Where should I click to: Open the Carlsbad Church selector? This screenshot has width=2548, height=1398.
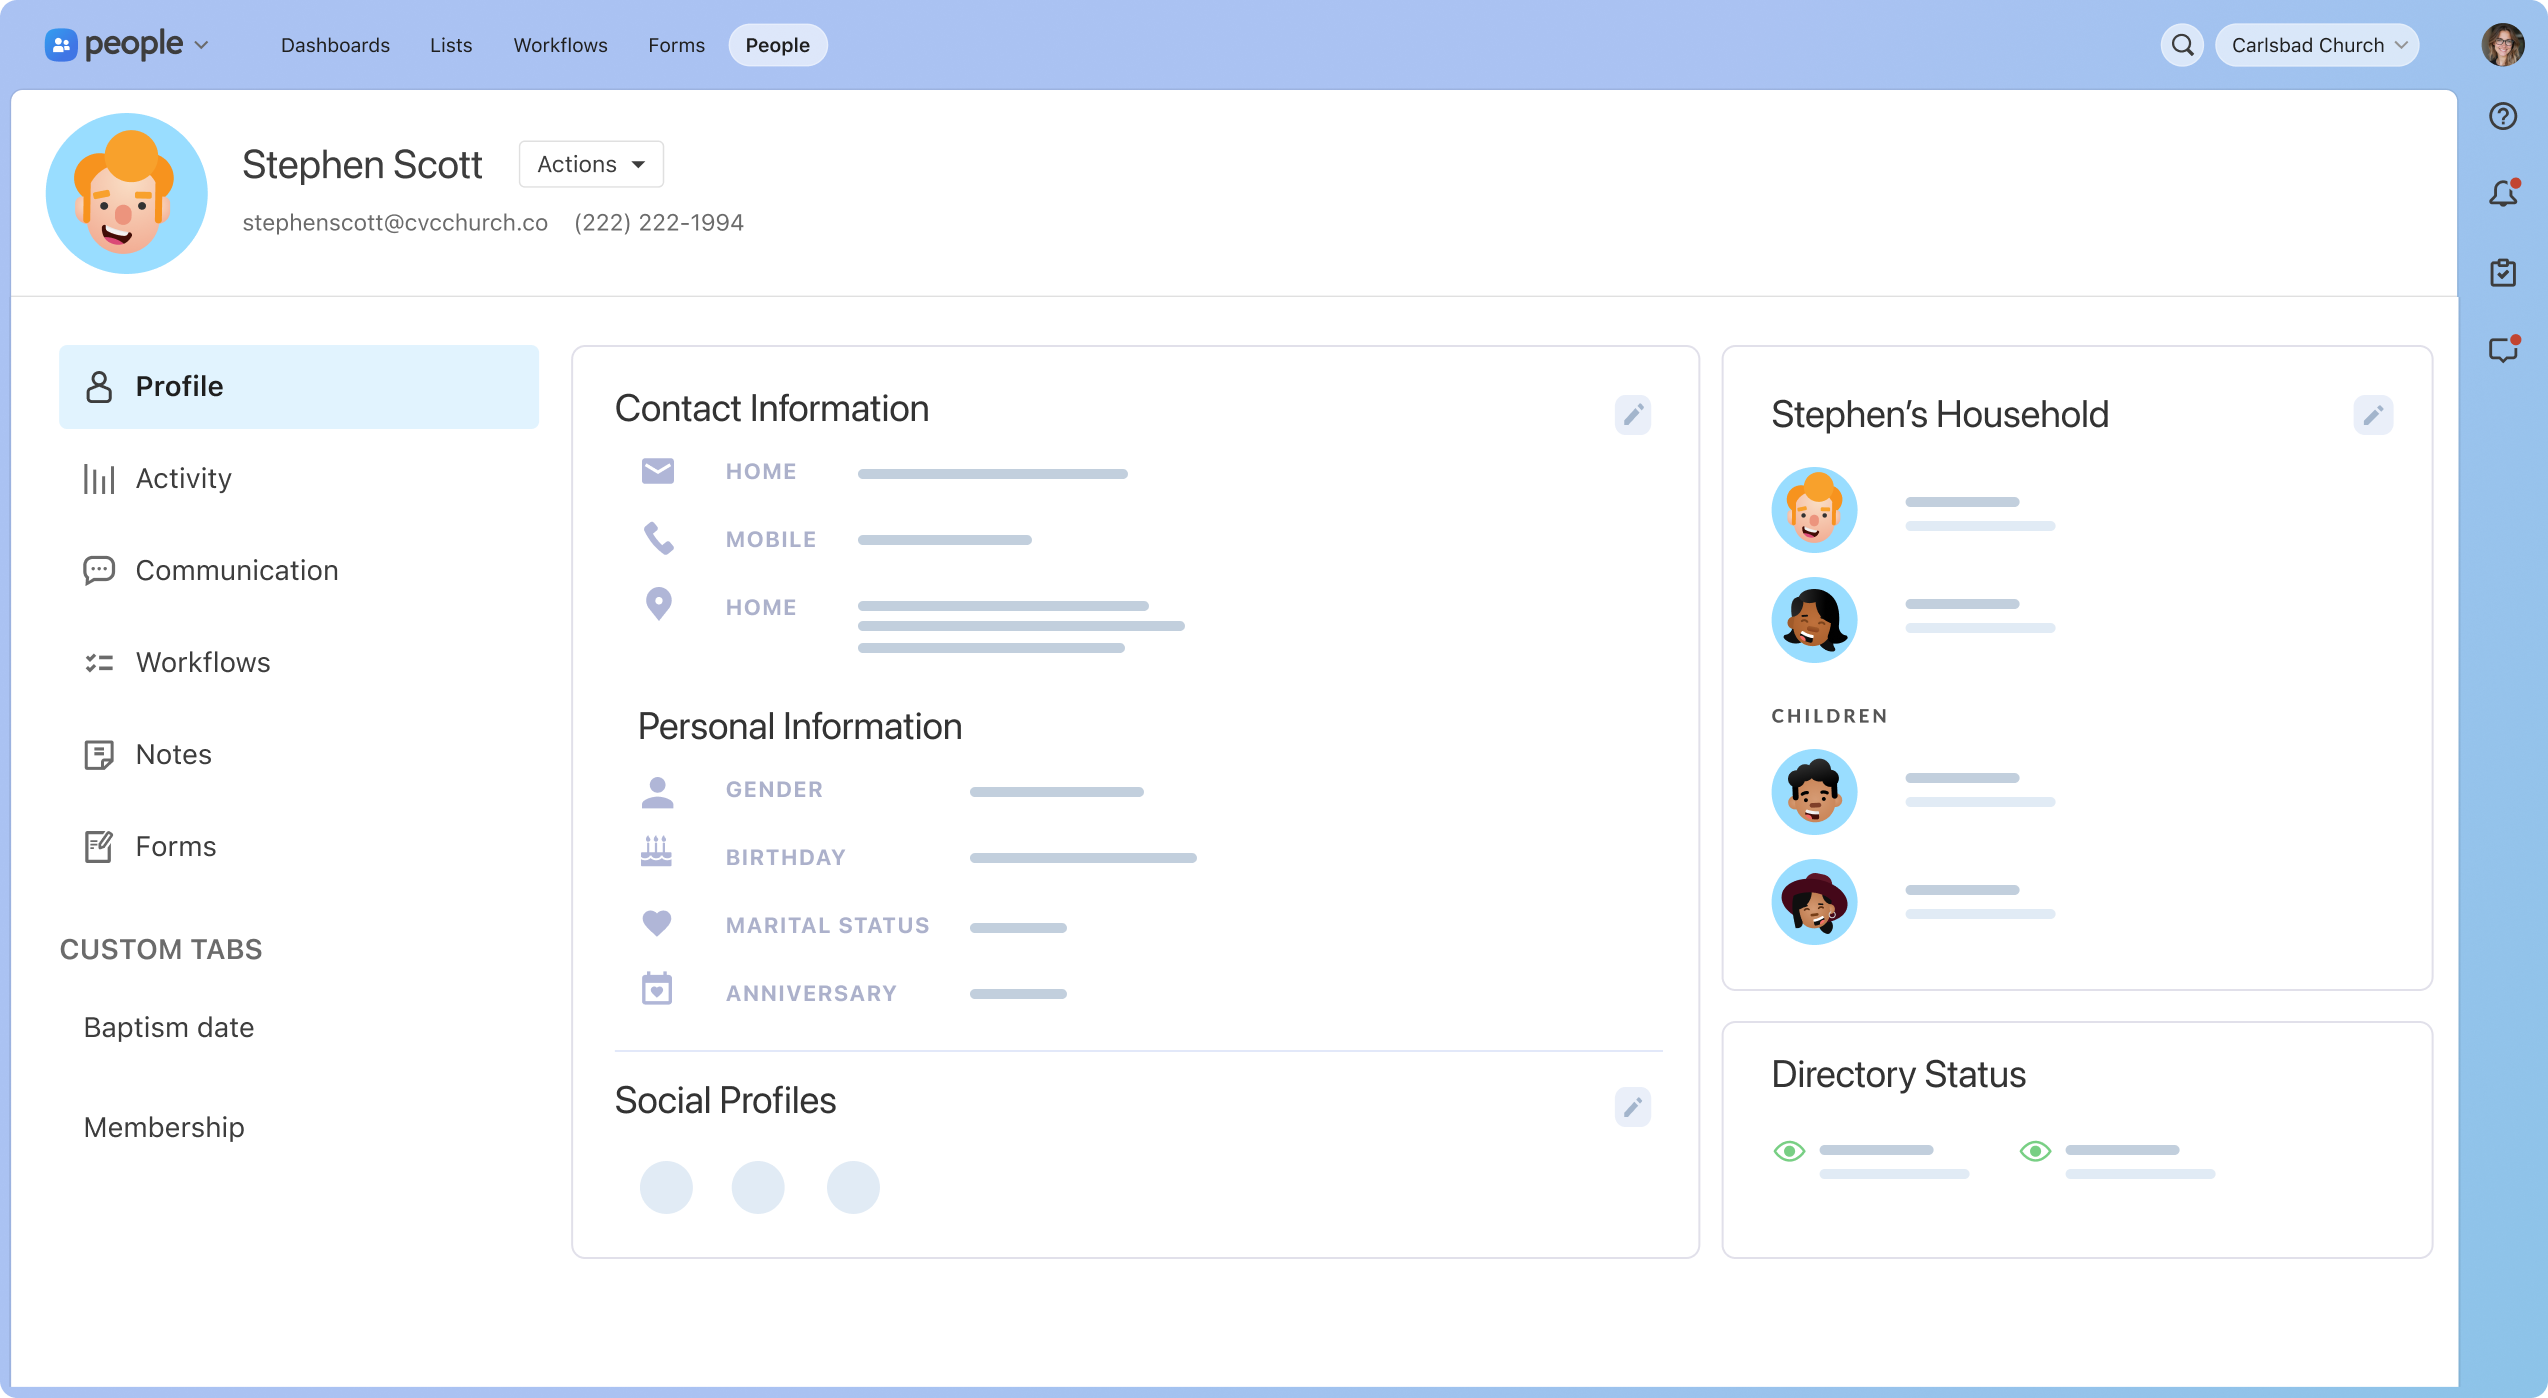tap(2317, 44)
